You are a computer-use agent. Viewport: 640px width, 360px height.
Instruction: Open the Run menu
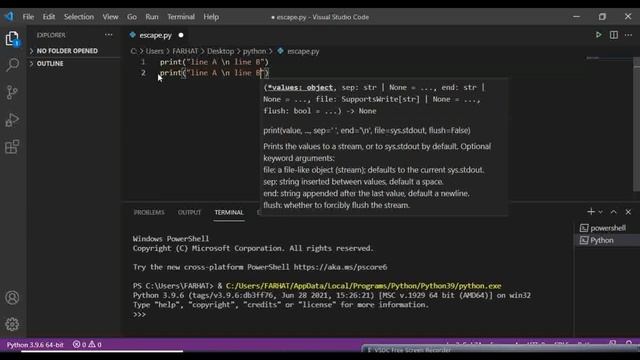coord(151,17)
